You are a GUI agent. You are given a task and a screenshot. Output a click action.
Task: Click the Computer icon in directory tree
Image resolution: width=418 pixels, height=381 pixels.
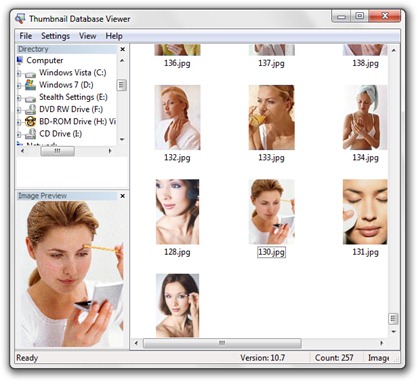point(20,60)
